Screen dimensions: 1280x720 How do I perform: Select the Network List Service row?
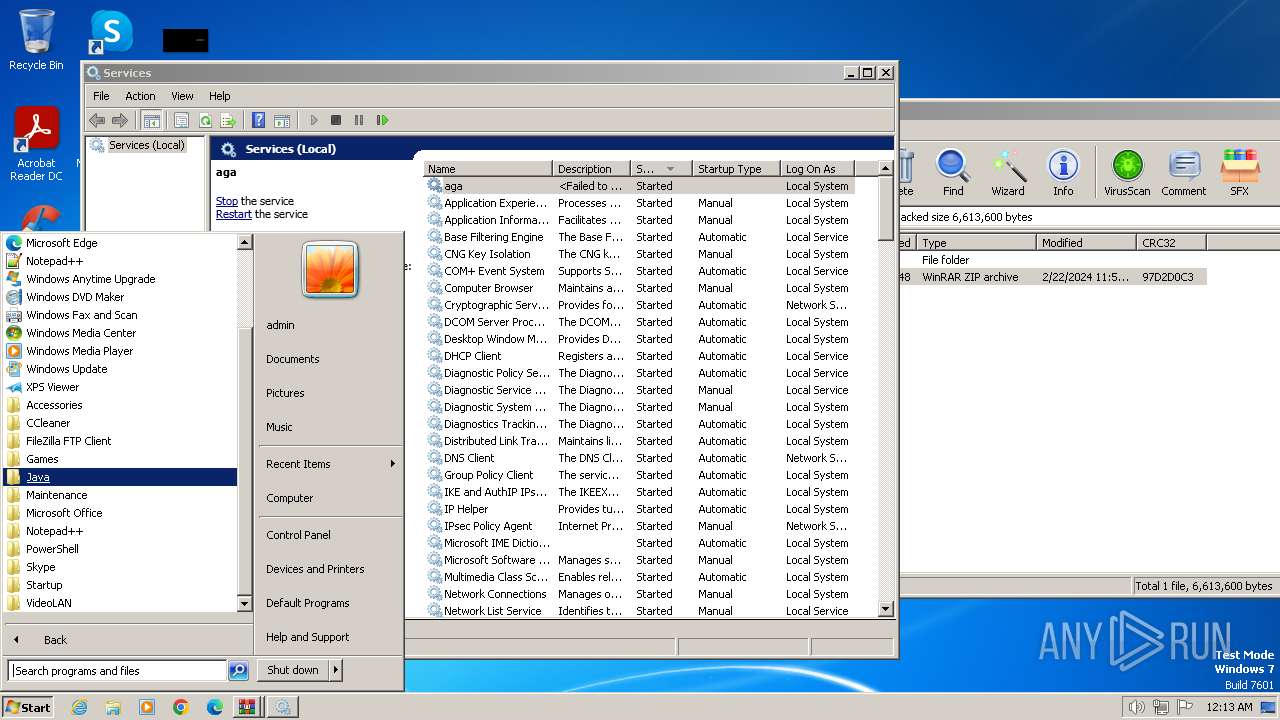640,611
